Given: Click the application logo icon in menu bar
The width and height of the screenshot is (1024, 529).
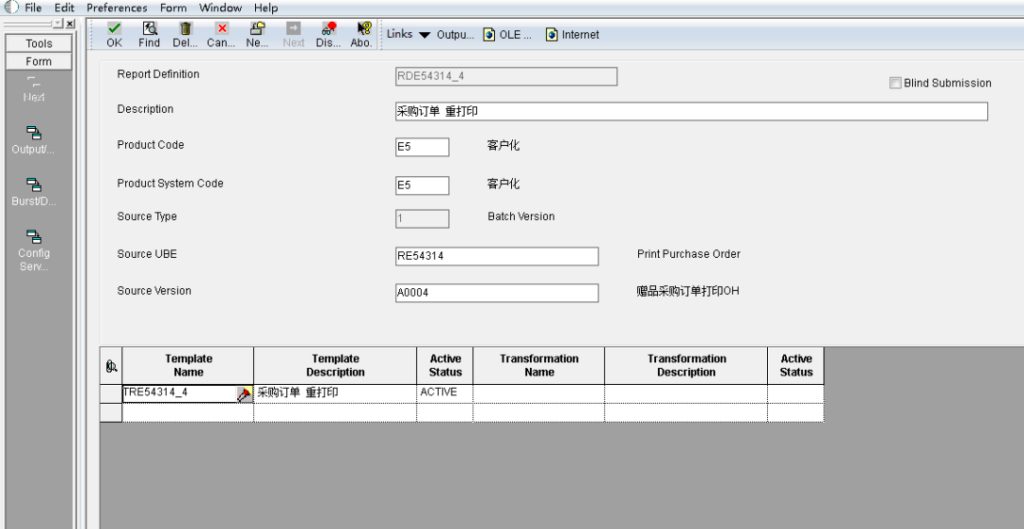Looking at the screenshot, I should pos(11,7).
